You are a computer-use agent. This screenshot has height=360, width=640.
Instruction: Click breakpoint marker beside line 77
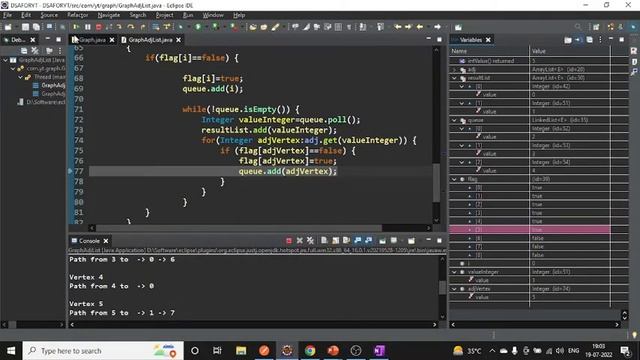pos(70,171)
